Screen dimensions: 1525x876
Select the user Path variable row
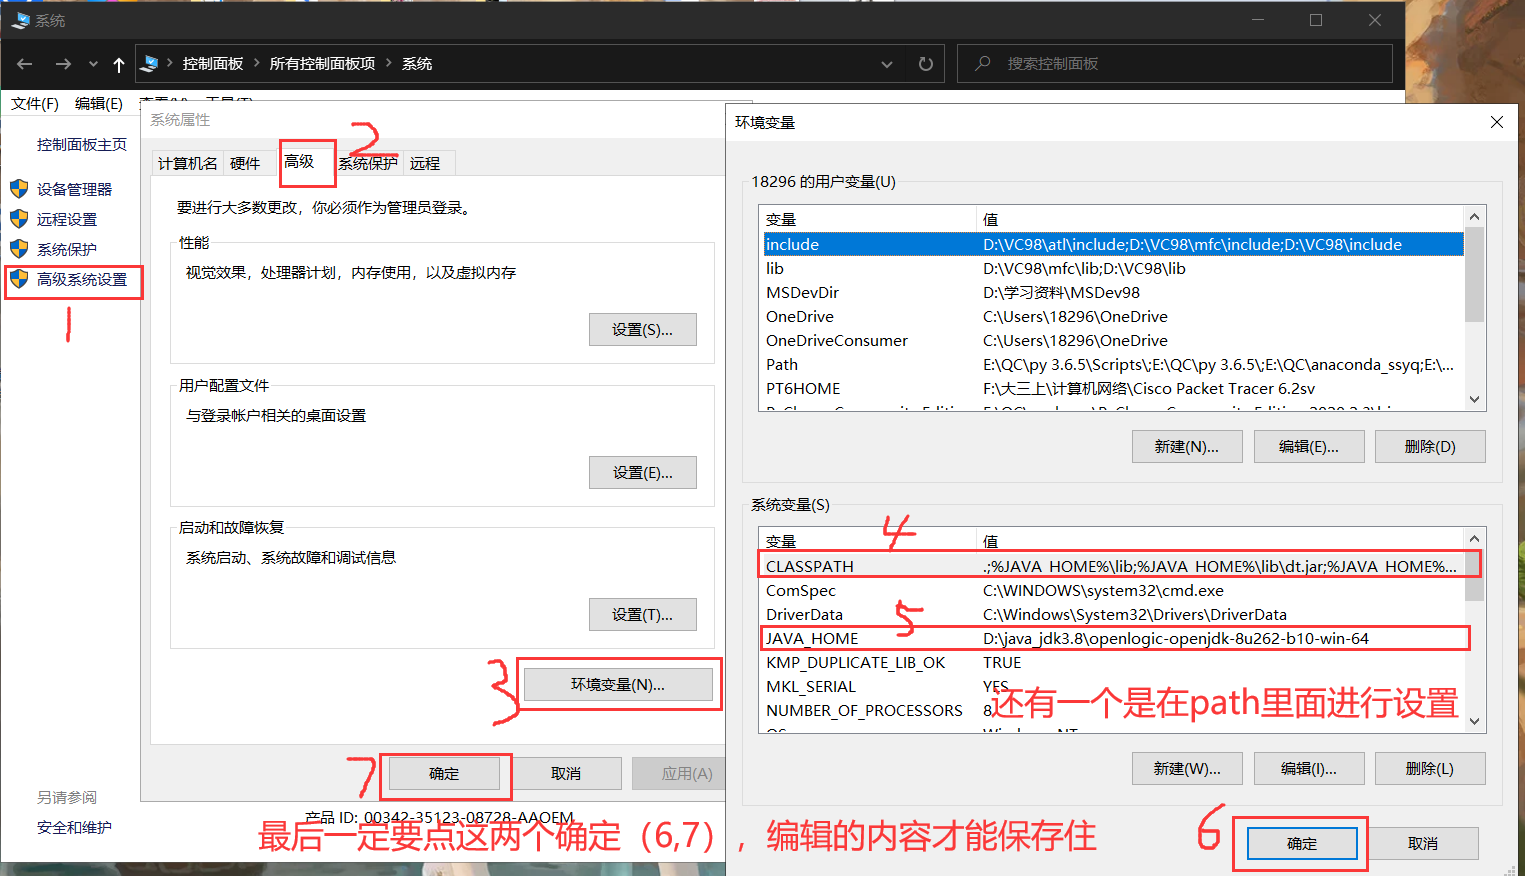[x=1112, y=364]
